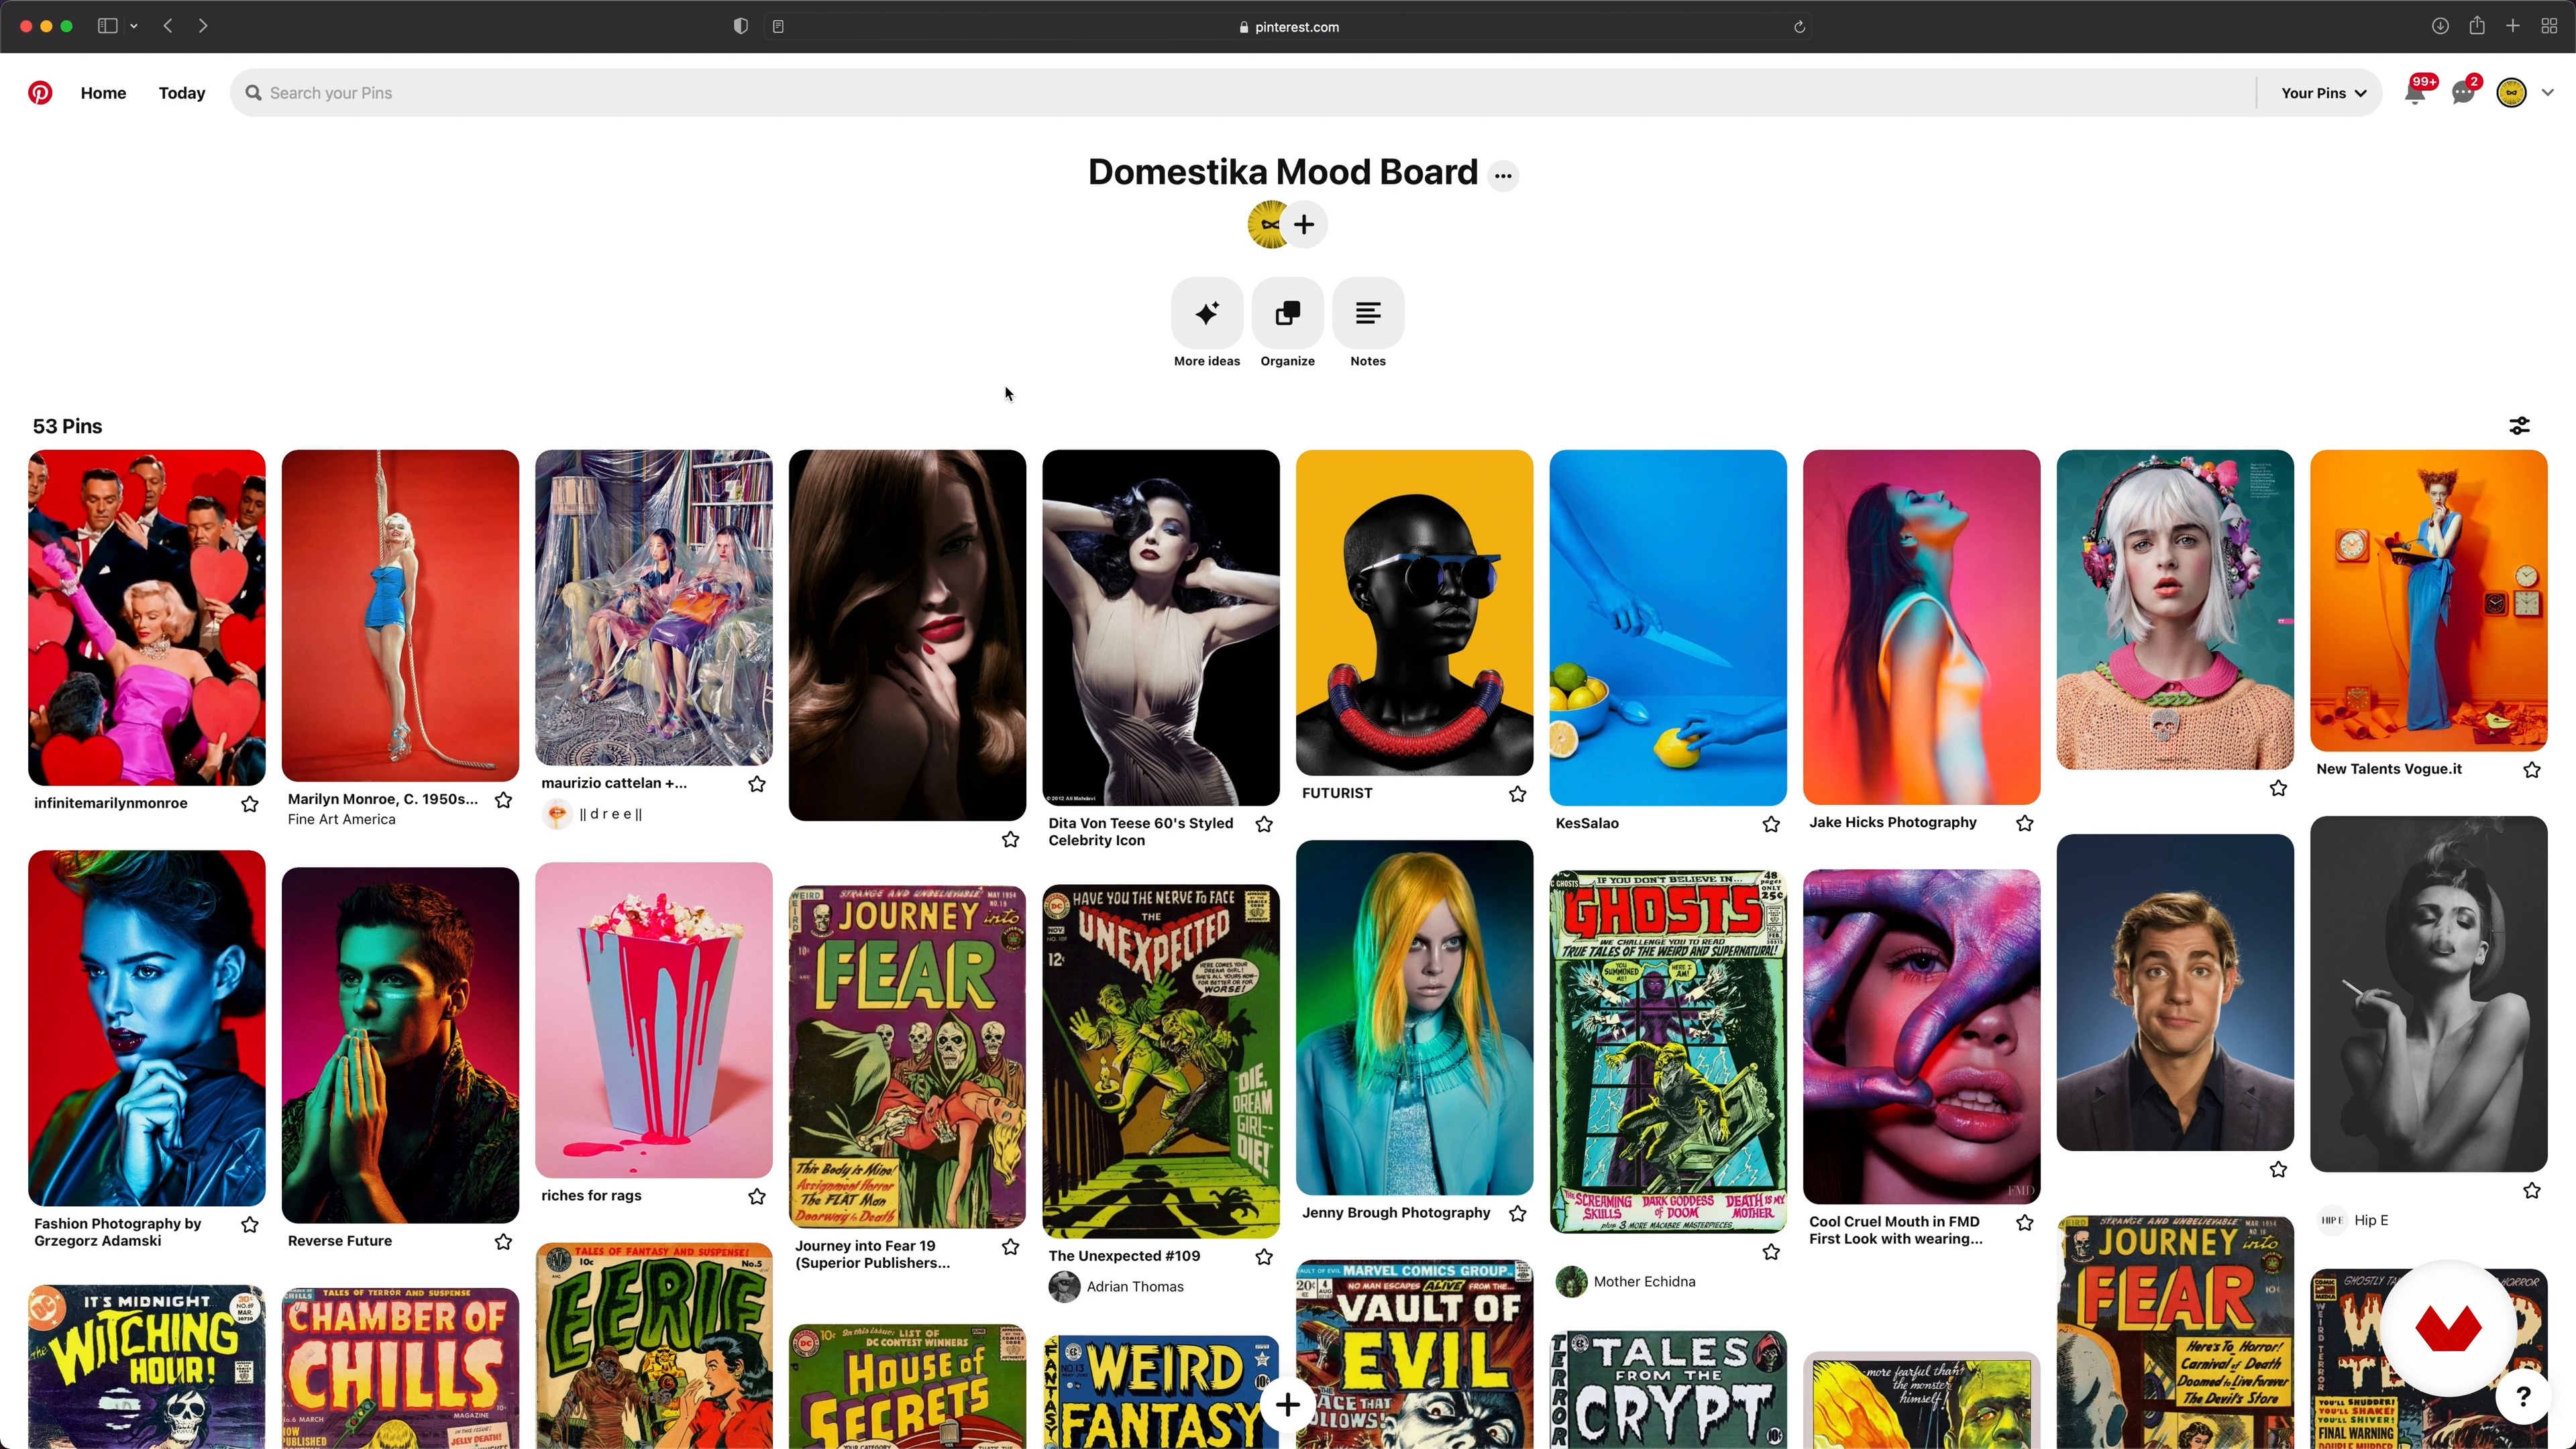Star the Journey into Fear 19 pin
Screen dimensions: 2576x1449
click(x=1011, y=1247)
